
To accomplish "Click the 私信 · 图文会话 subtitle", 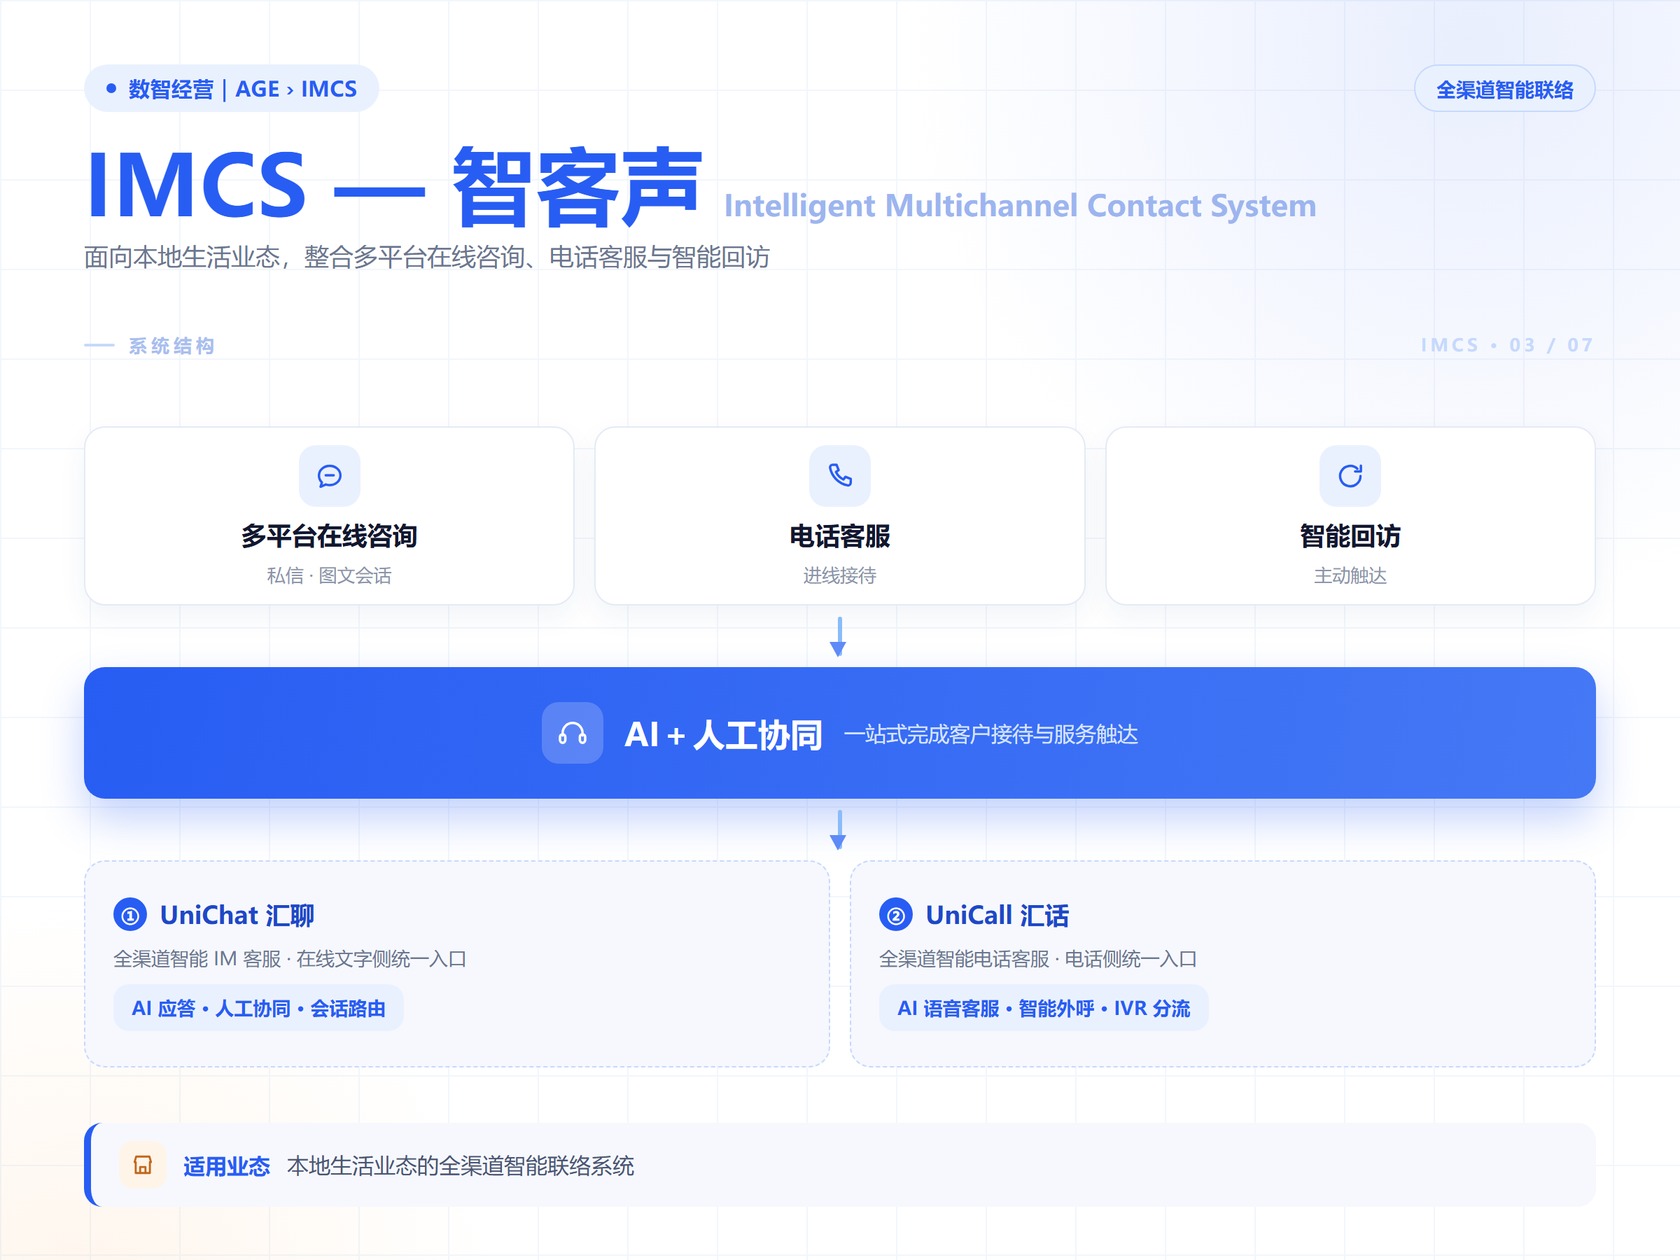I will pyautogui.click(x=329, y=575).
